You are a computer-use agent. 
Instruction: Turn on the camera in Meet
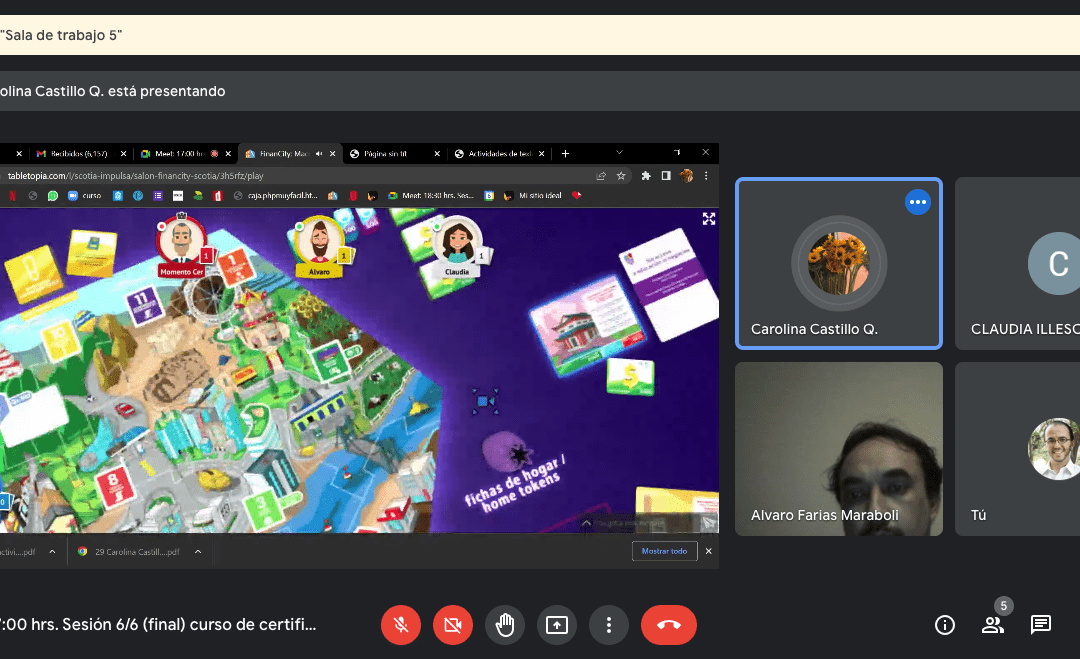click(x=453, y=625)
